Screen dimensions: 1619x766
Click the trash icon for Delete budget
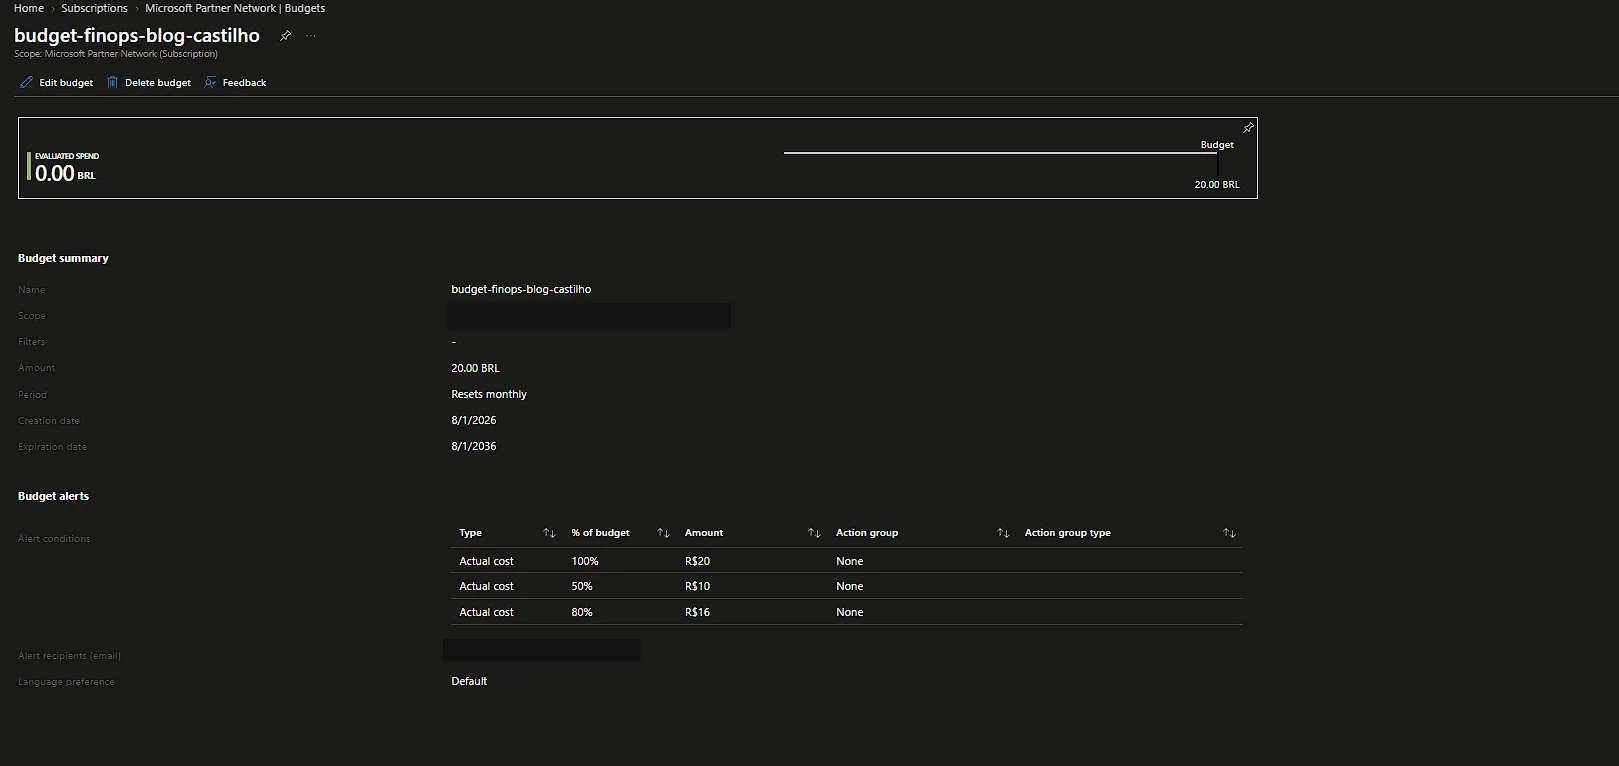(x=112, y=83)
